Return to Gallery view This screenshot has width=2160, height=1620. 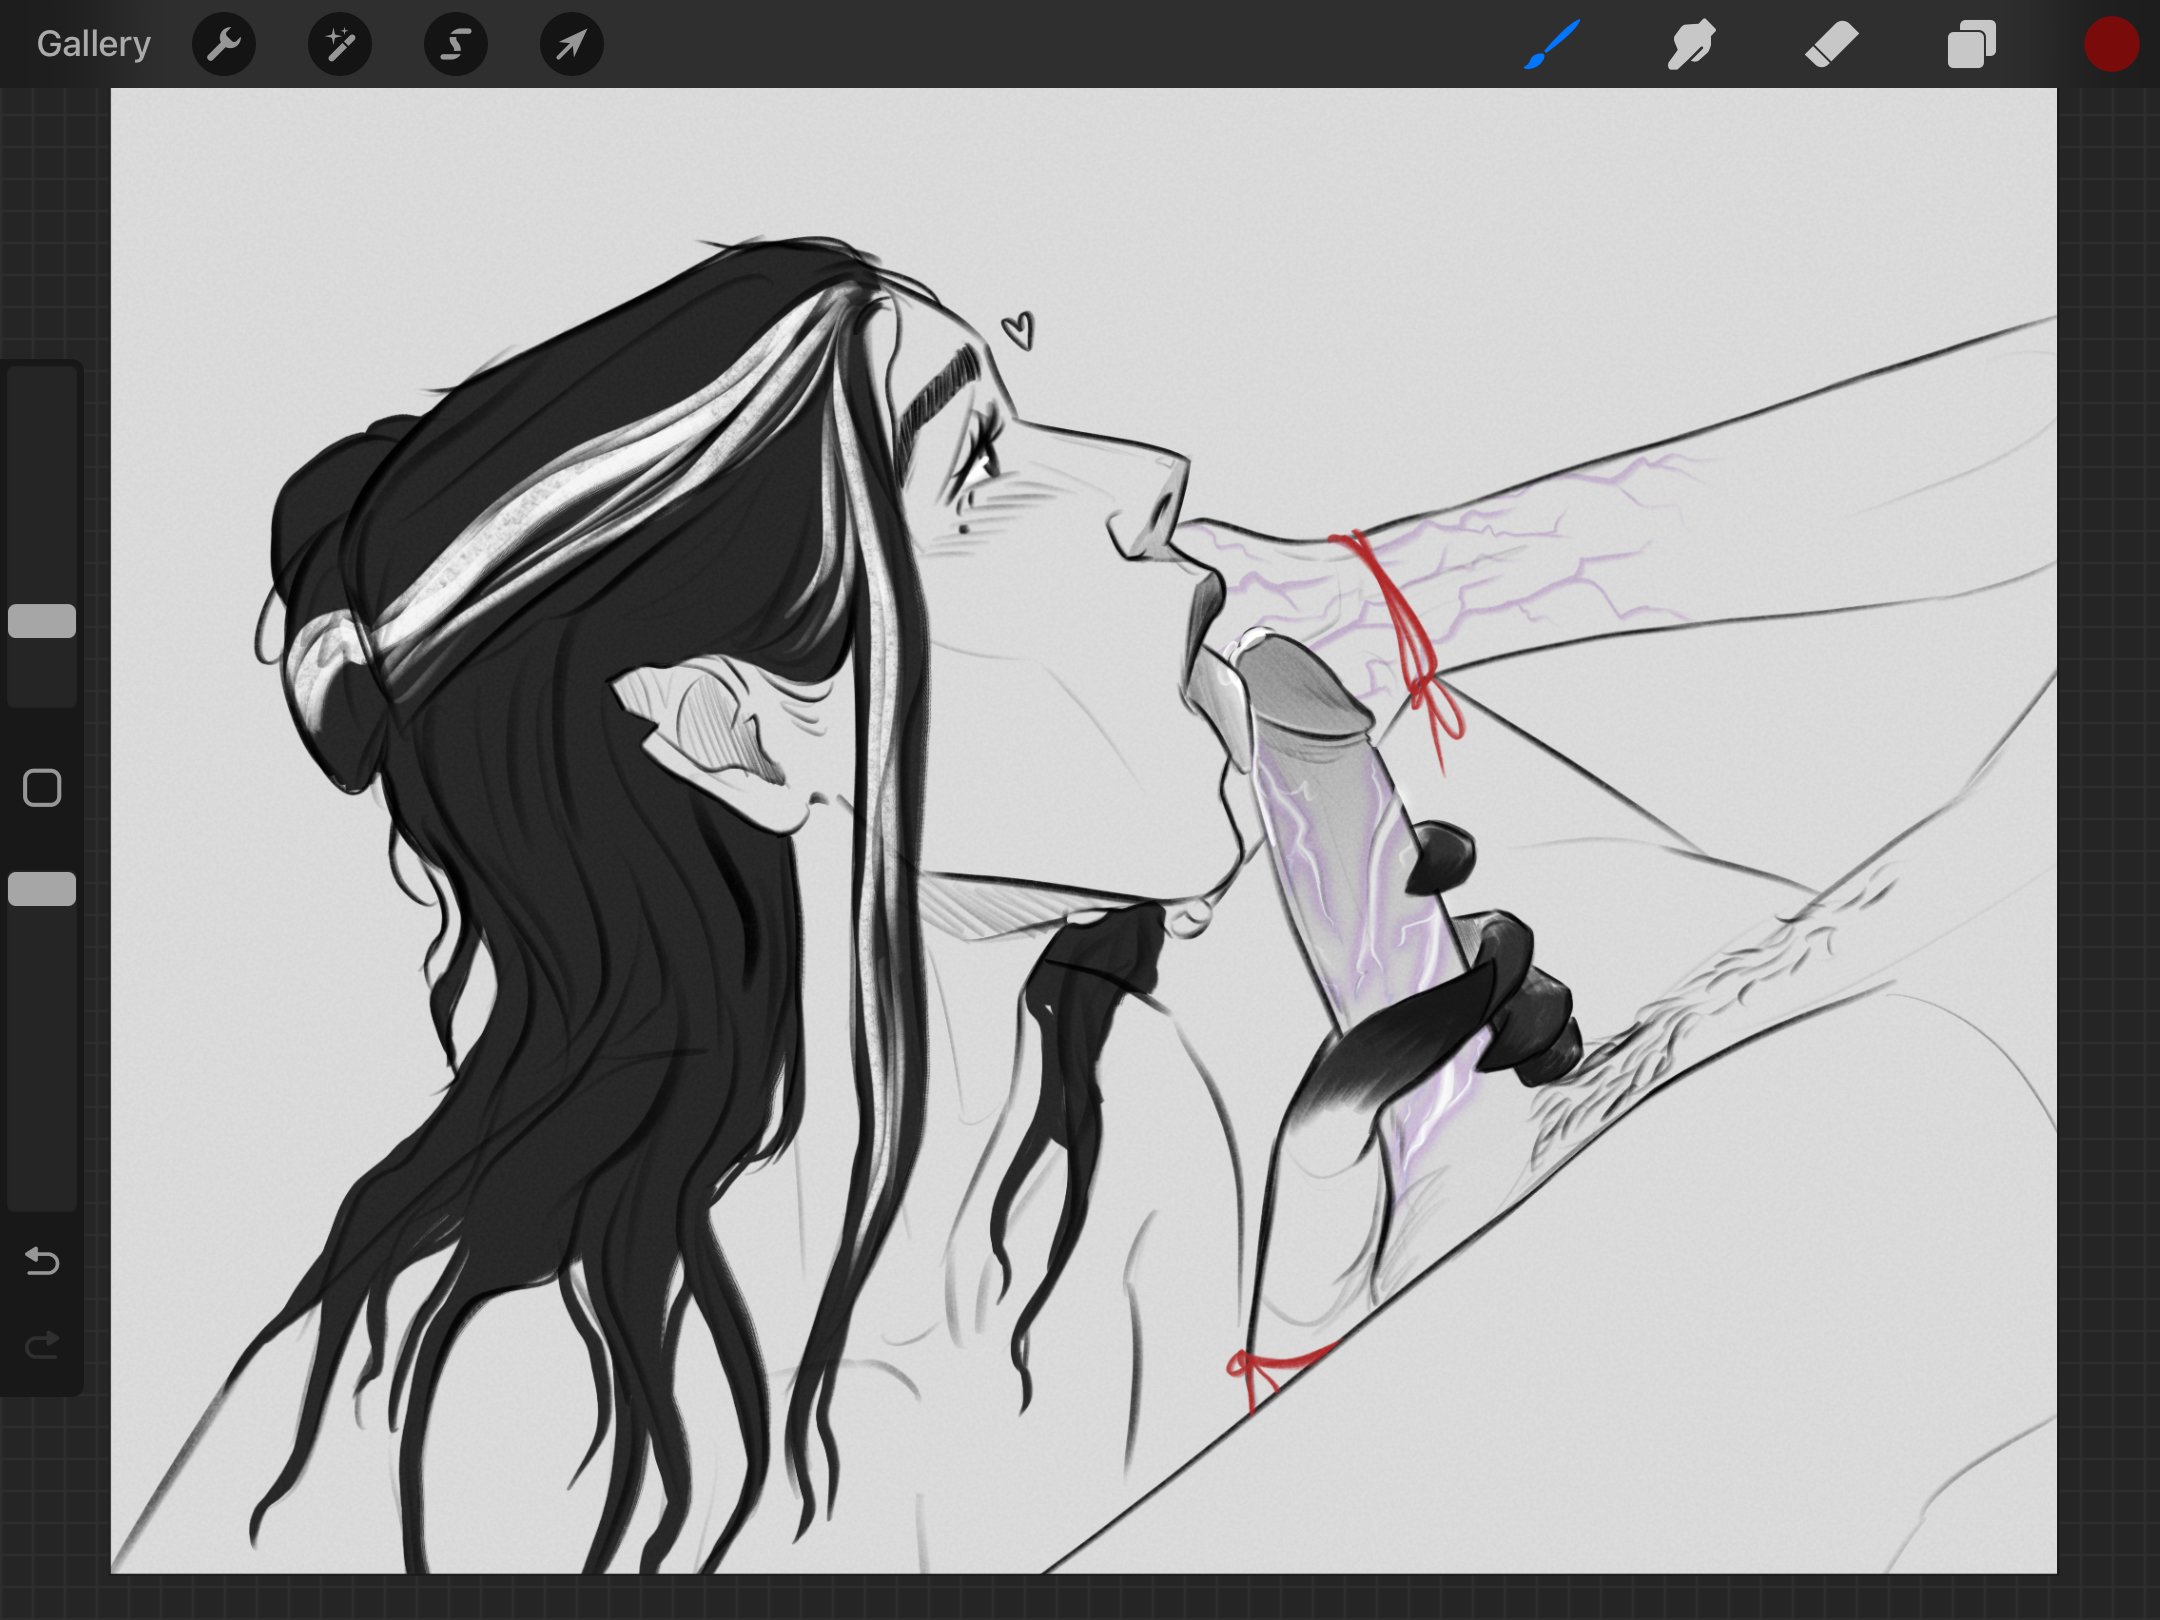tap(93, 45)
